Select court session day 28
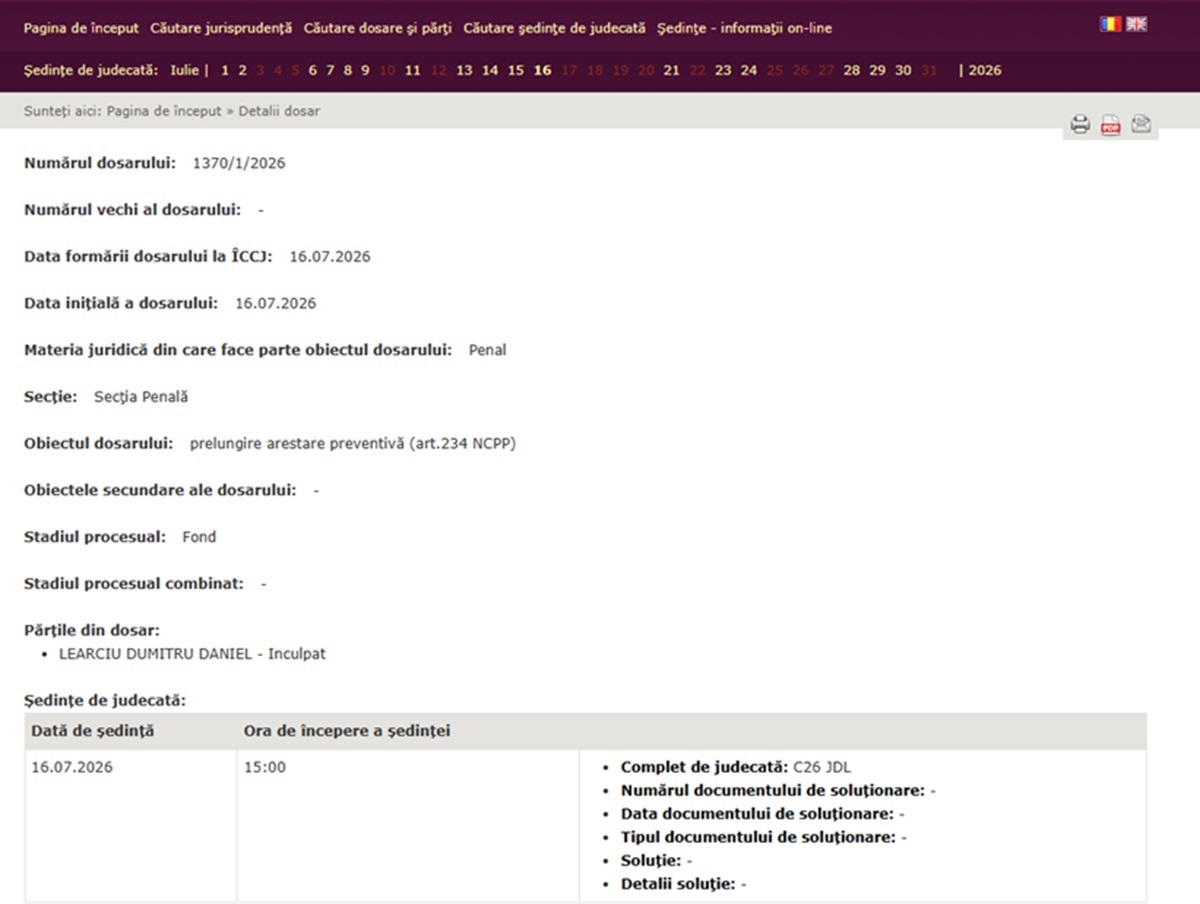 click(x=851, y=70)
